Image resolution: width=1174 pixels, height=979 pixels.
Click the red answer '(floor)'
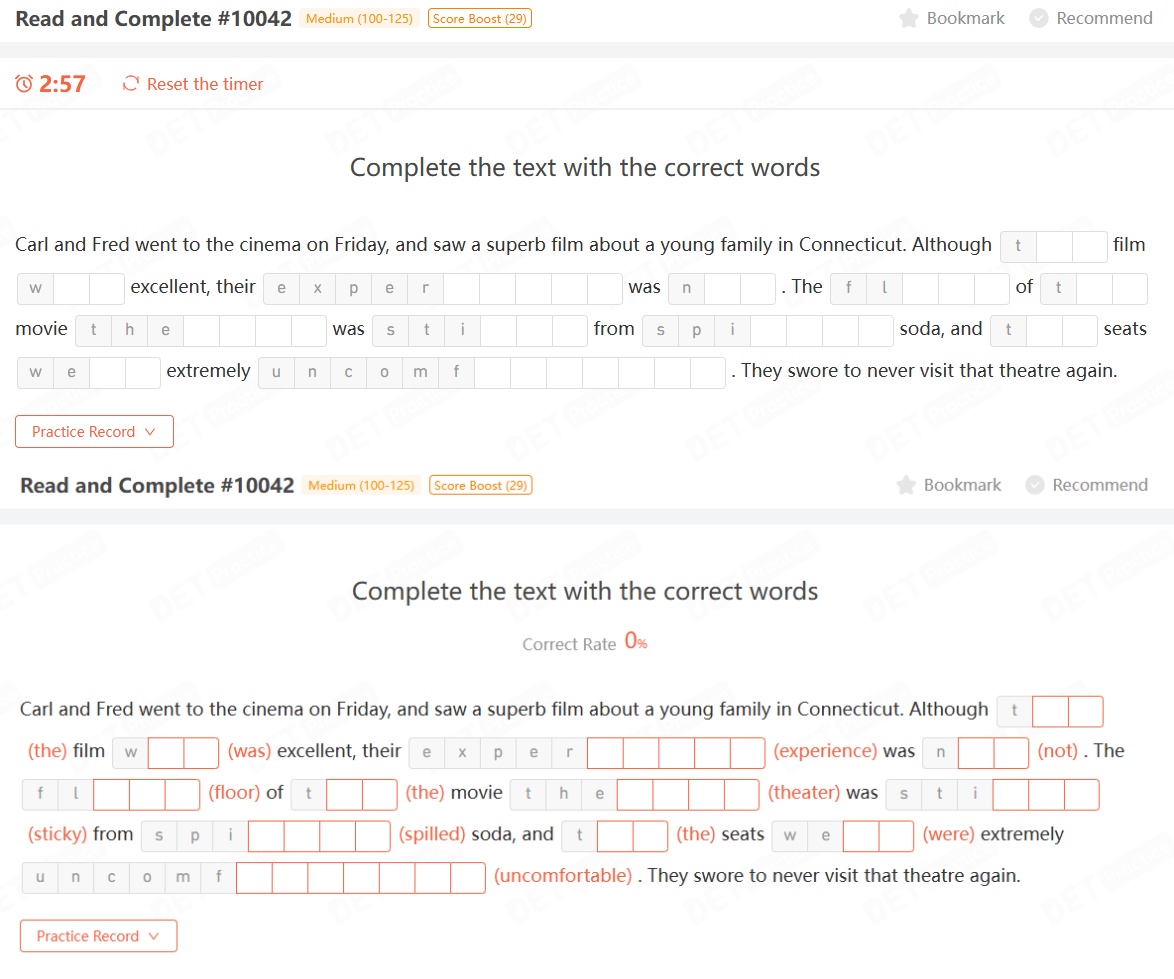pos(234,793)
